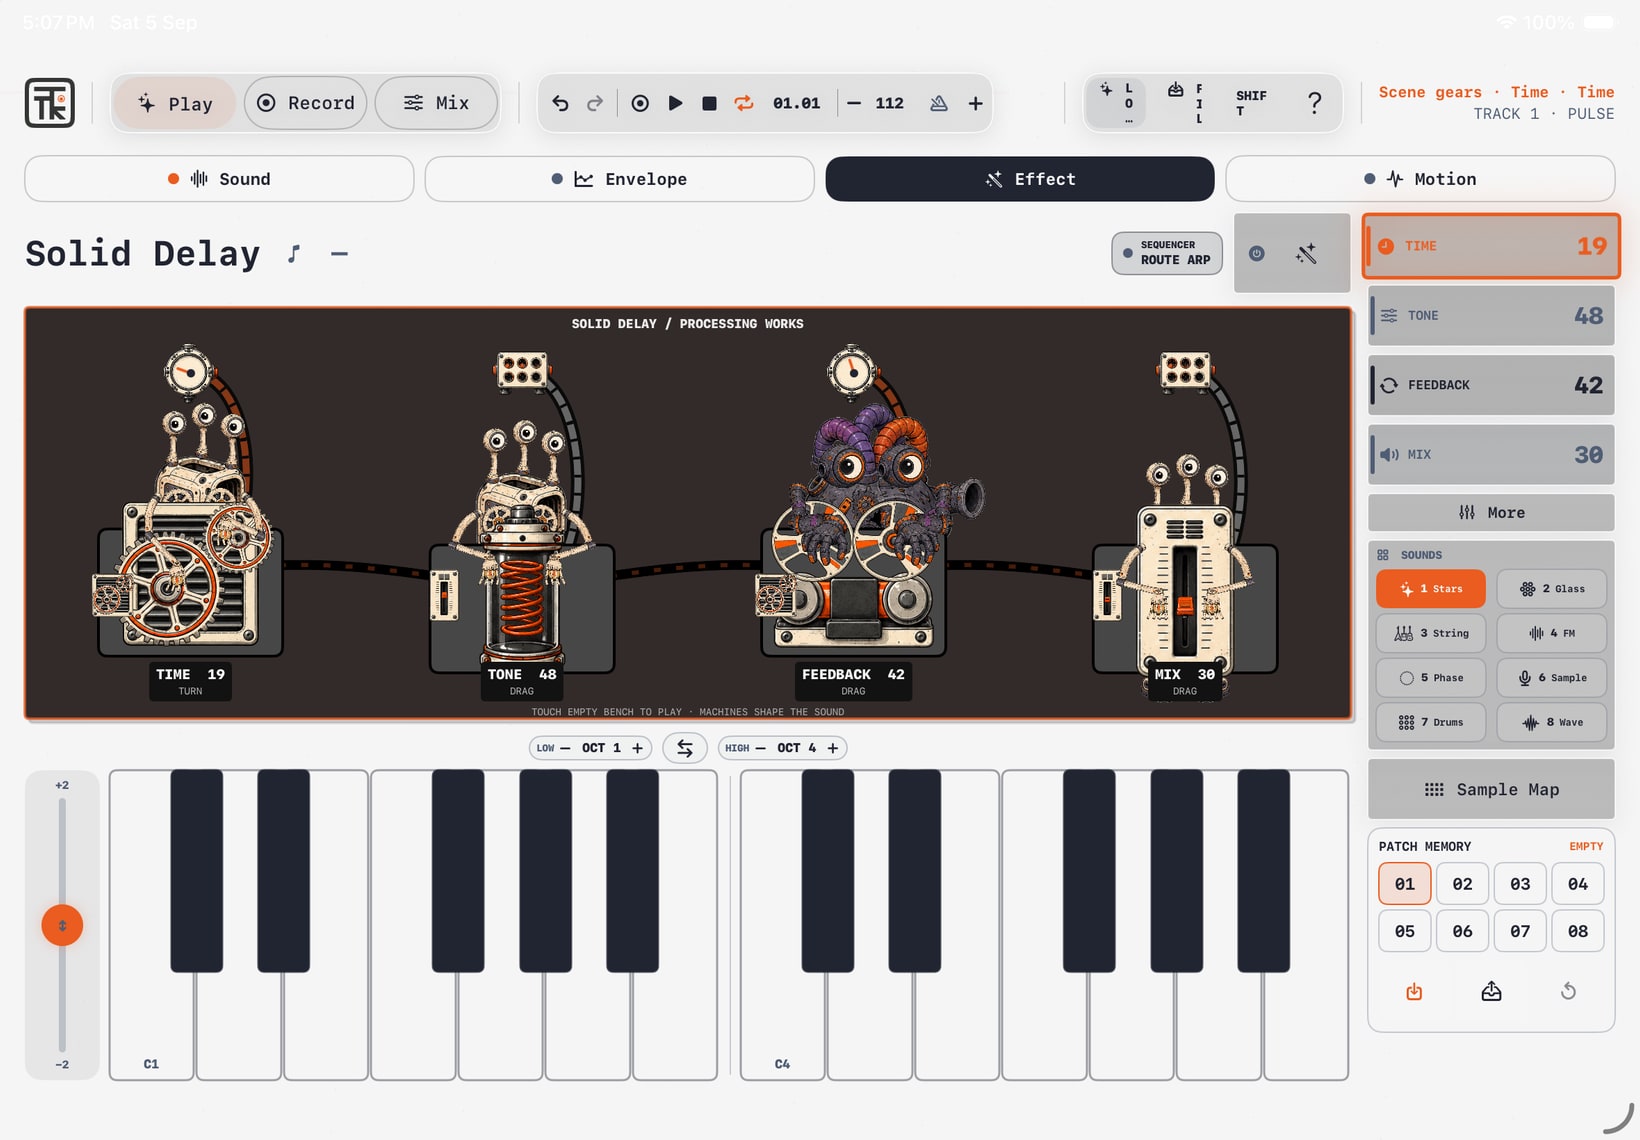Toggle the effect power icon
This screenshot has width=1640, height=1140.
tap(1257, 254)
